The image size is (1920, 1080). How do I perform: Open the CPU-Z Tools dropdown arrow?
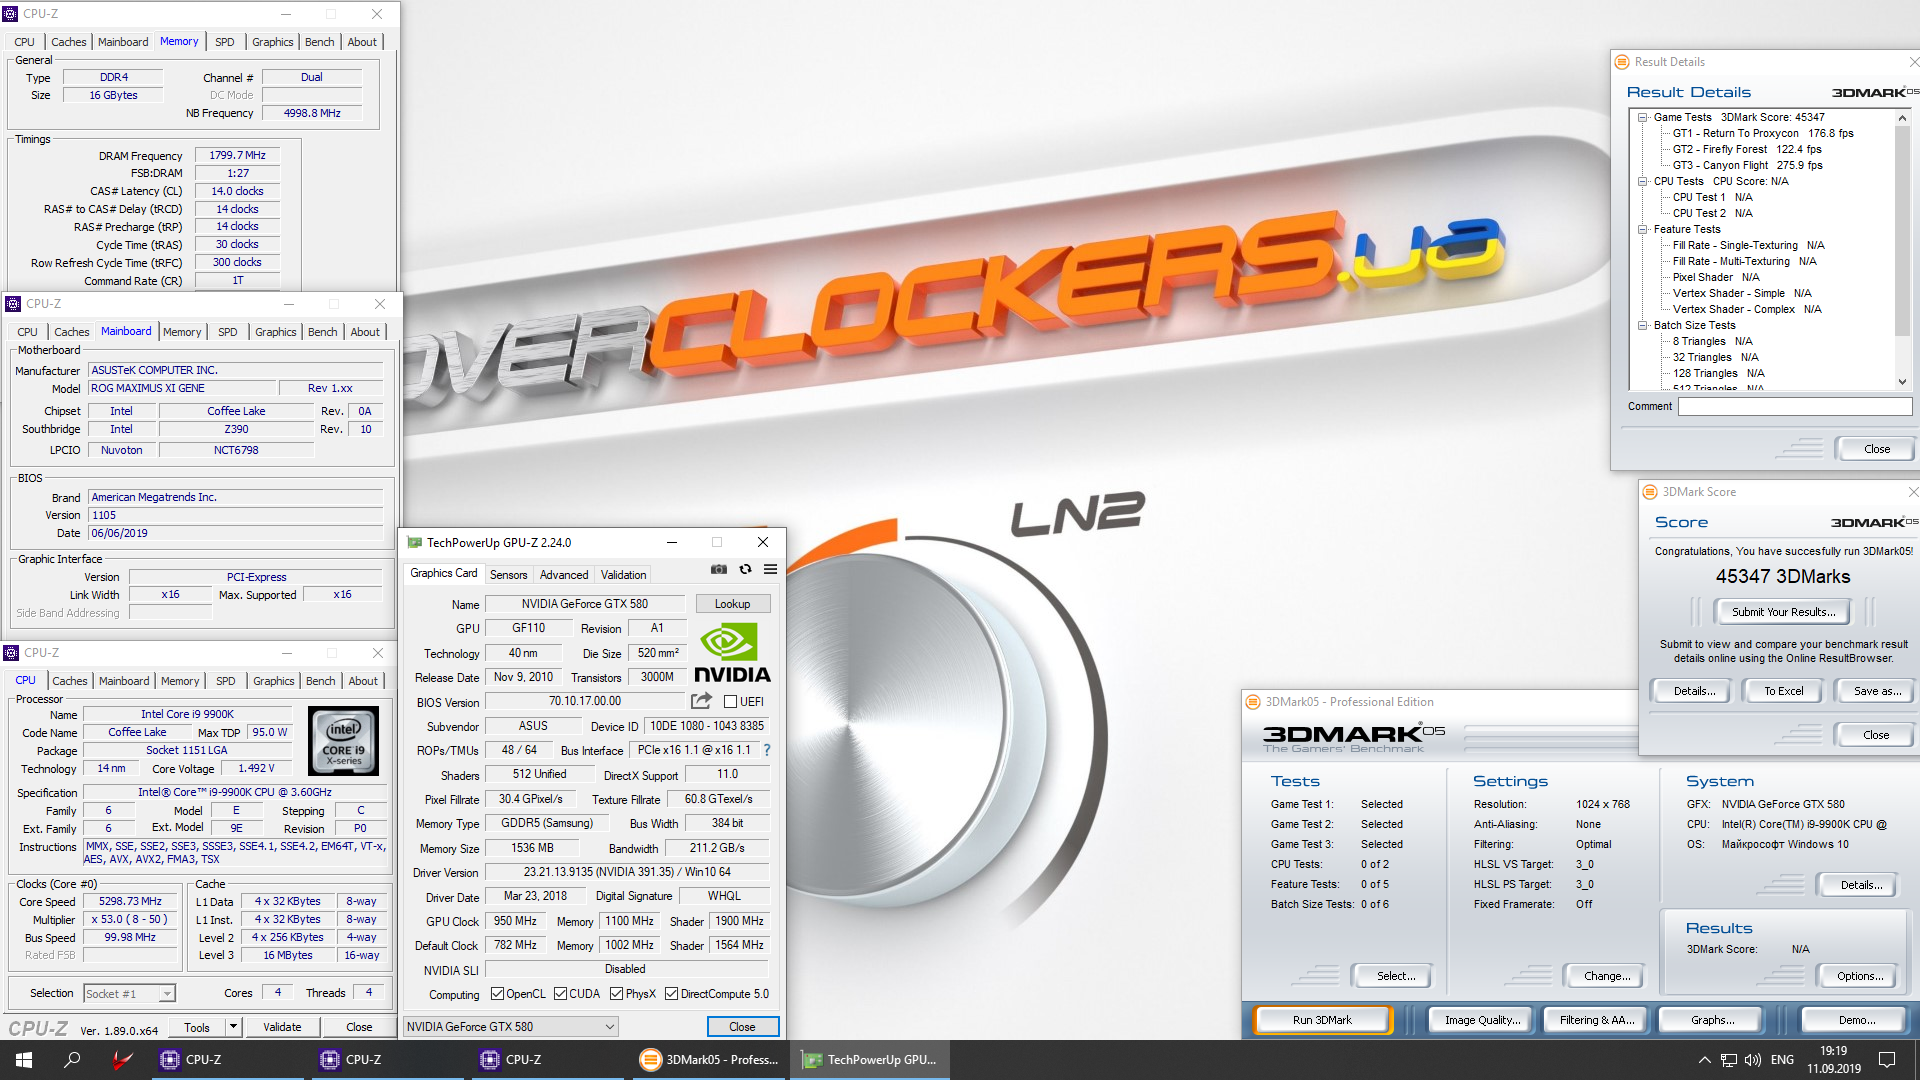tap(233, 1027)
